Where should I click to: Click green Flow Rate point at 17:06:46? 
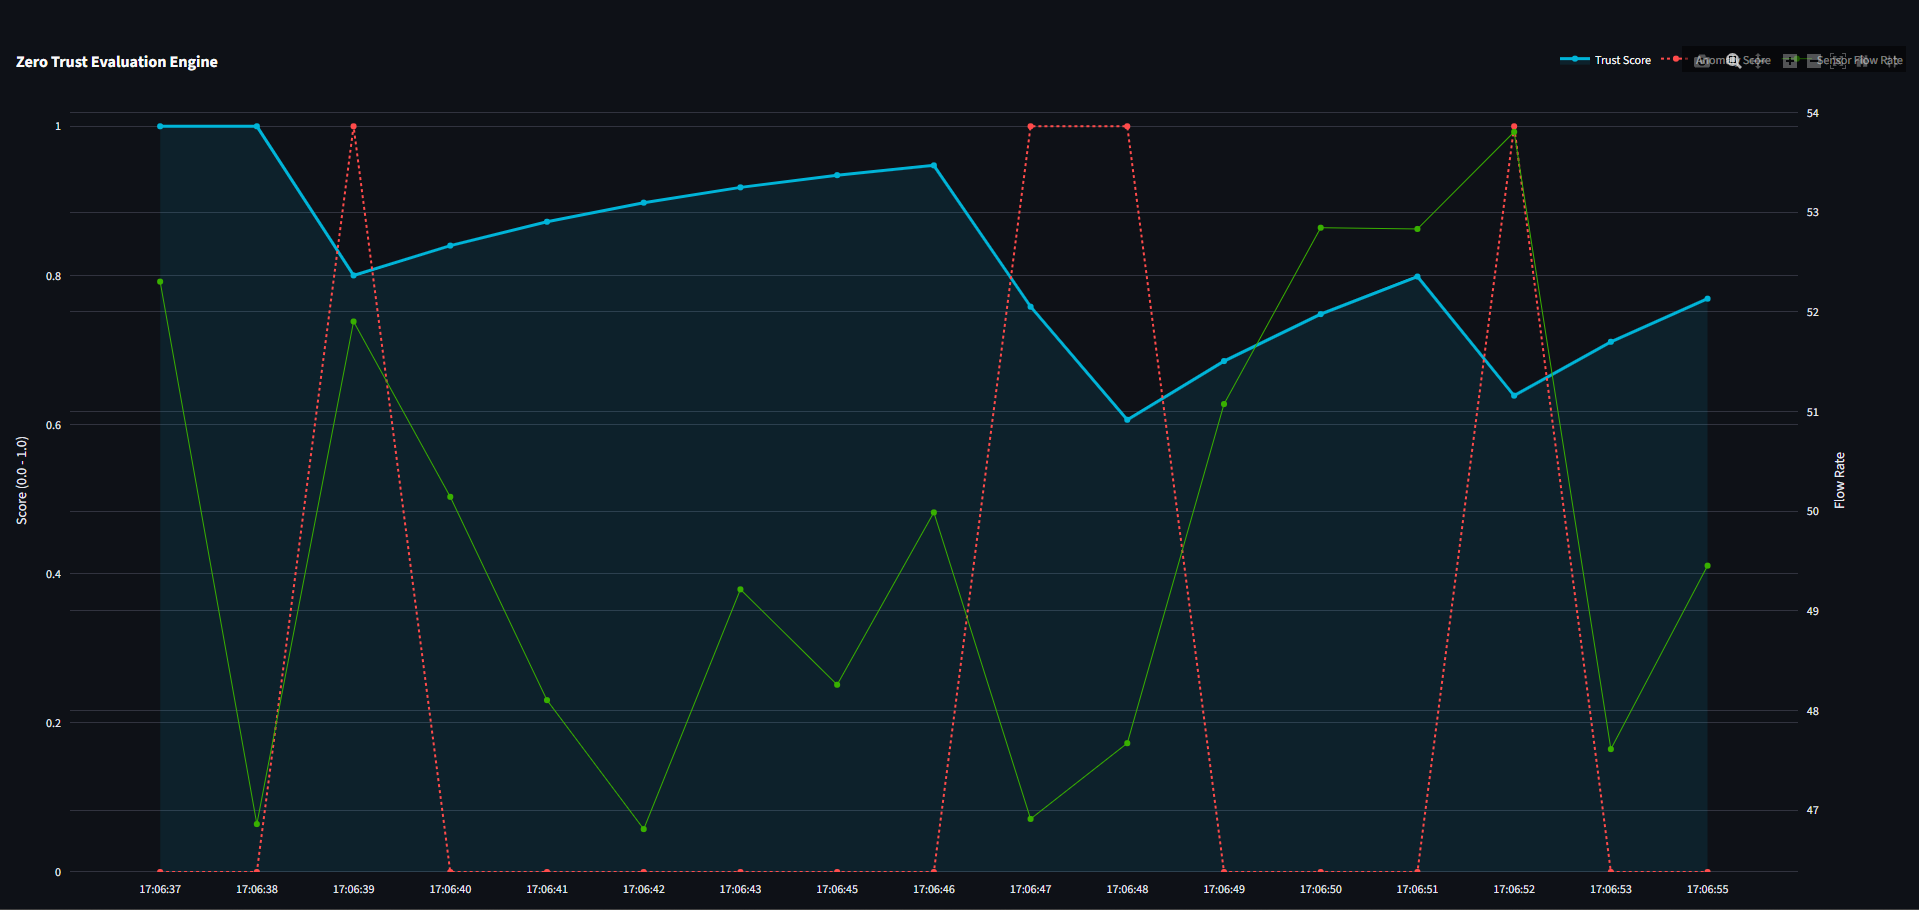934,513
